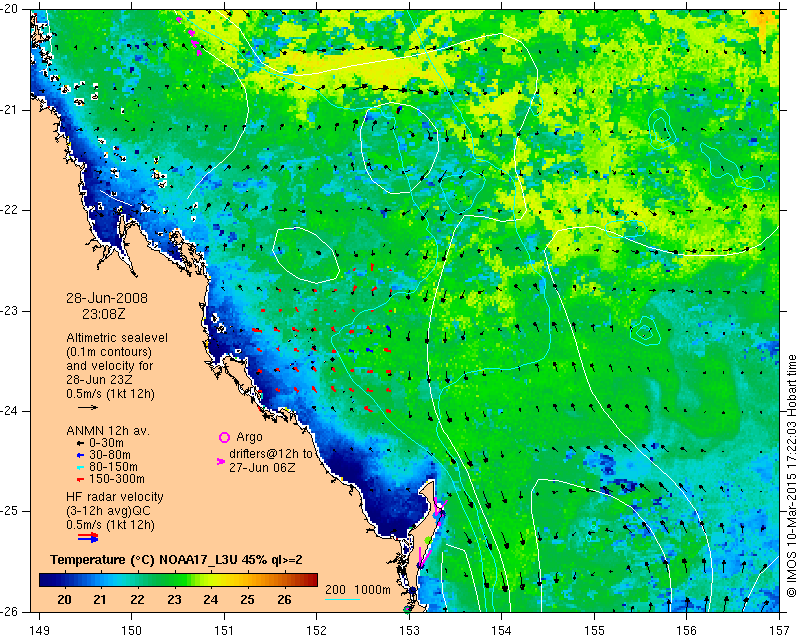Click the black 0-30m ANMN arrow marker
Screen dimensions: 800x640
[x=80, y=443]
